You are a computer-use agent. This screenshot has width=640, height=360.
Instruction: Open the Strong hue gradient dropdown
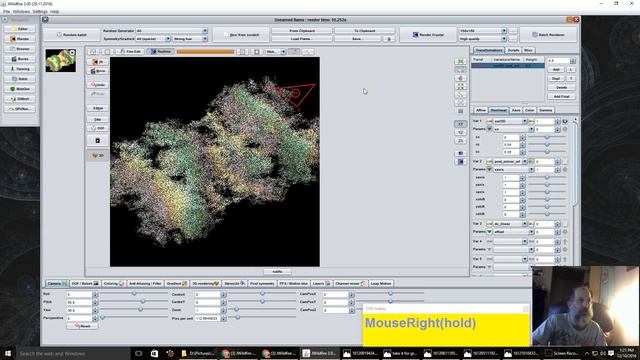pyautogui.click(x=190, y=39)
